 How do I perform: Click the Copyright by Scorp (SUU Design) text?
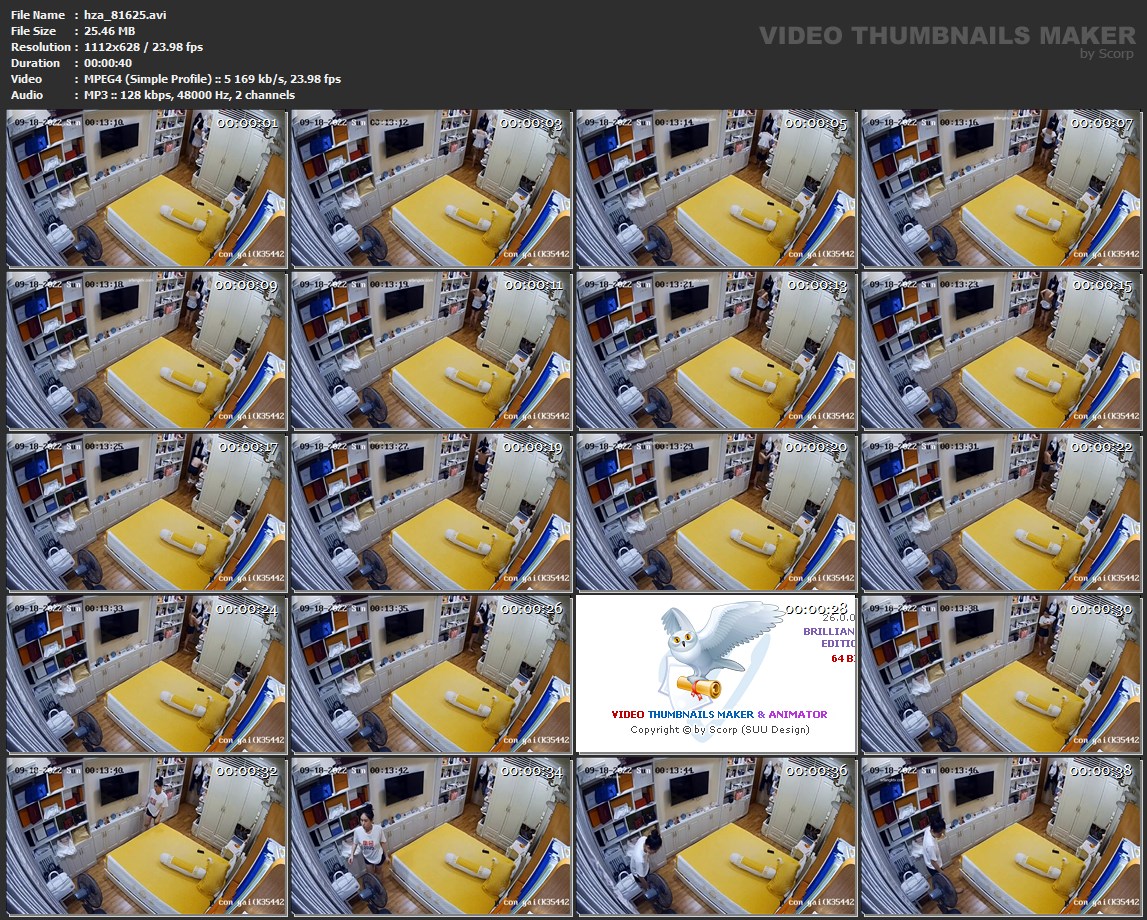719,729
